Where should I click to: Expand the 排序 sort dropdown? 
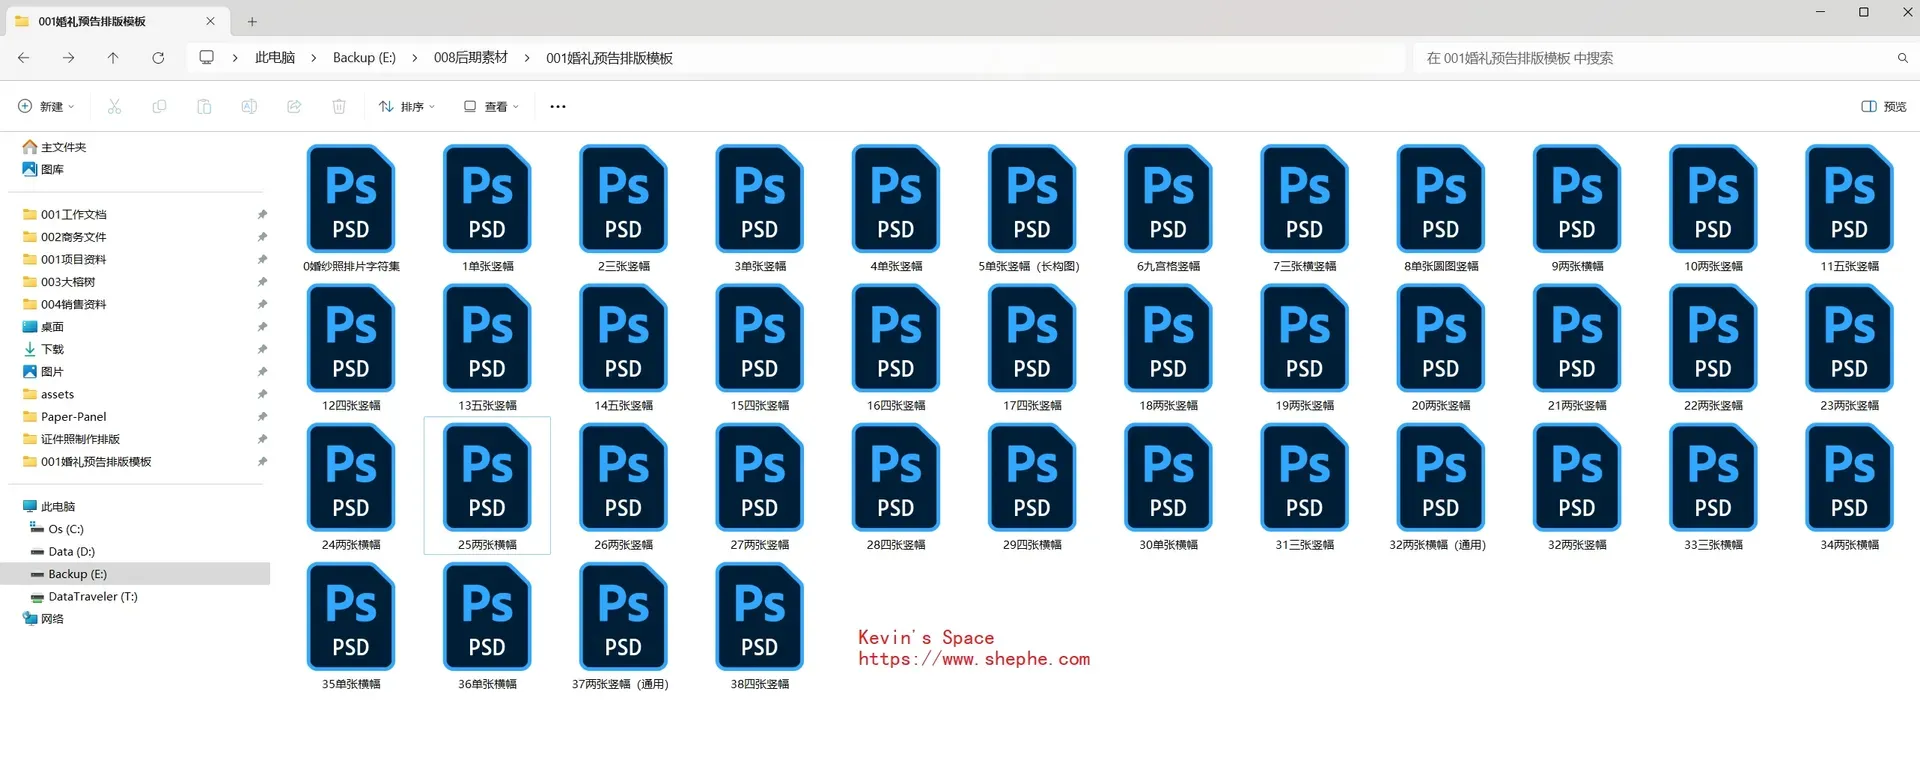(407, 106)
